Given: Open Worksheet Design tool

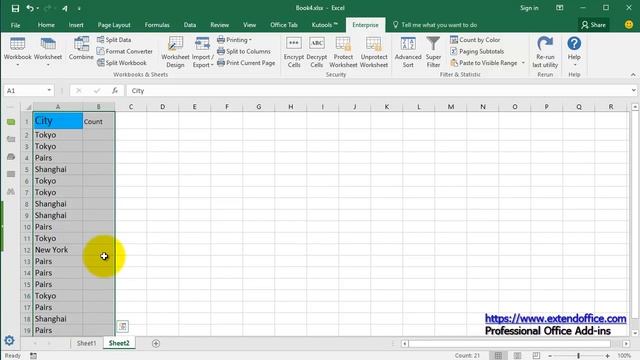Looking at the screenshot, I should point(175,52).
